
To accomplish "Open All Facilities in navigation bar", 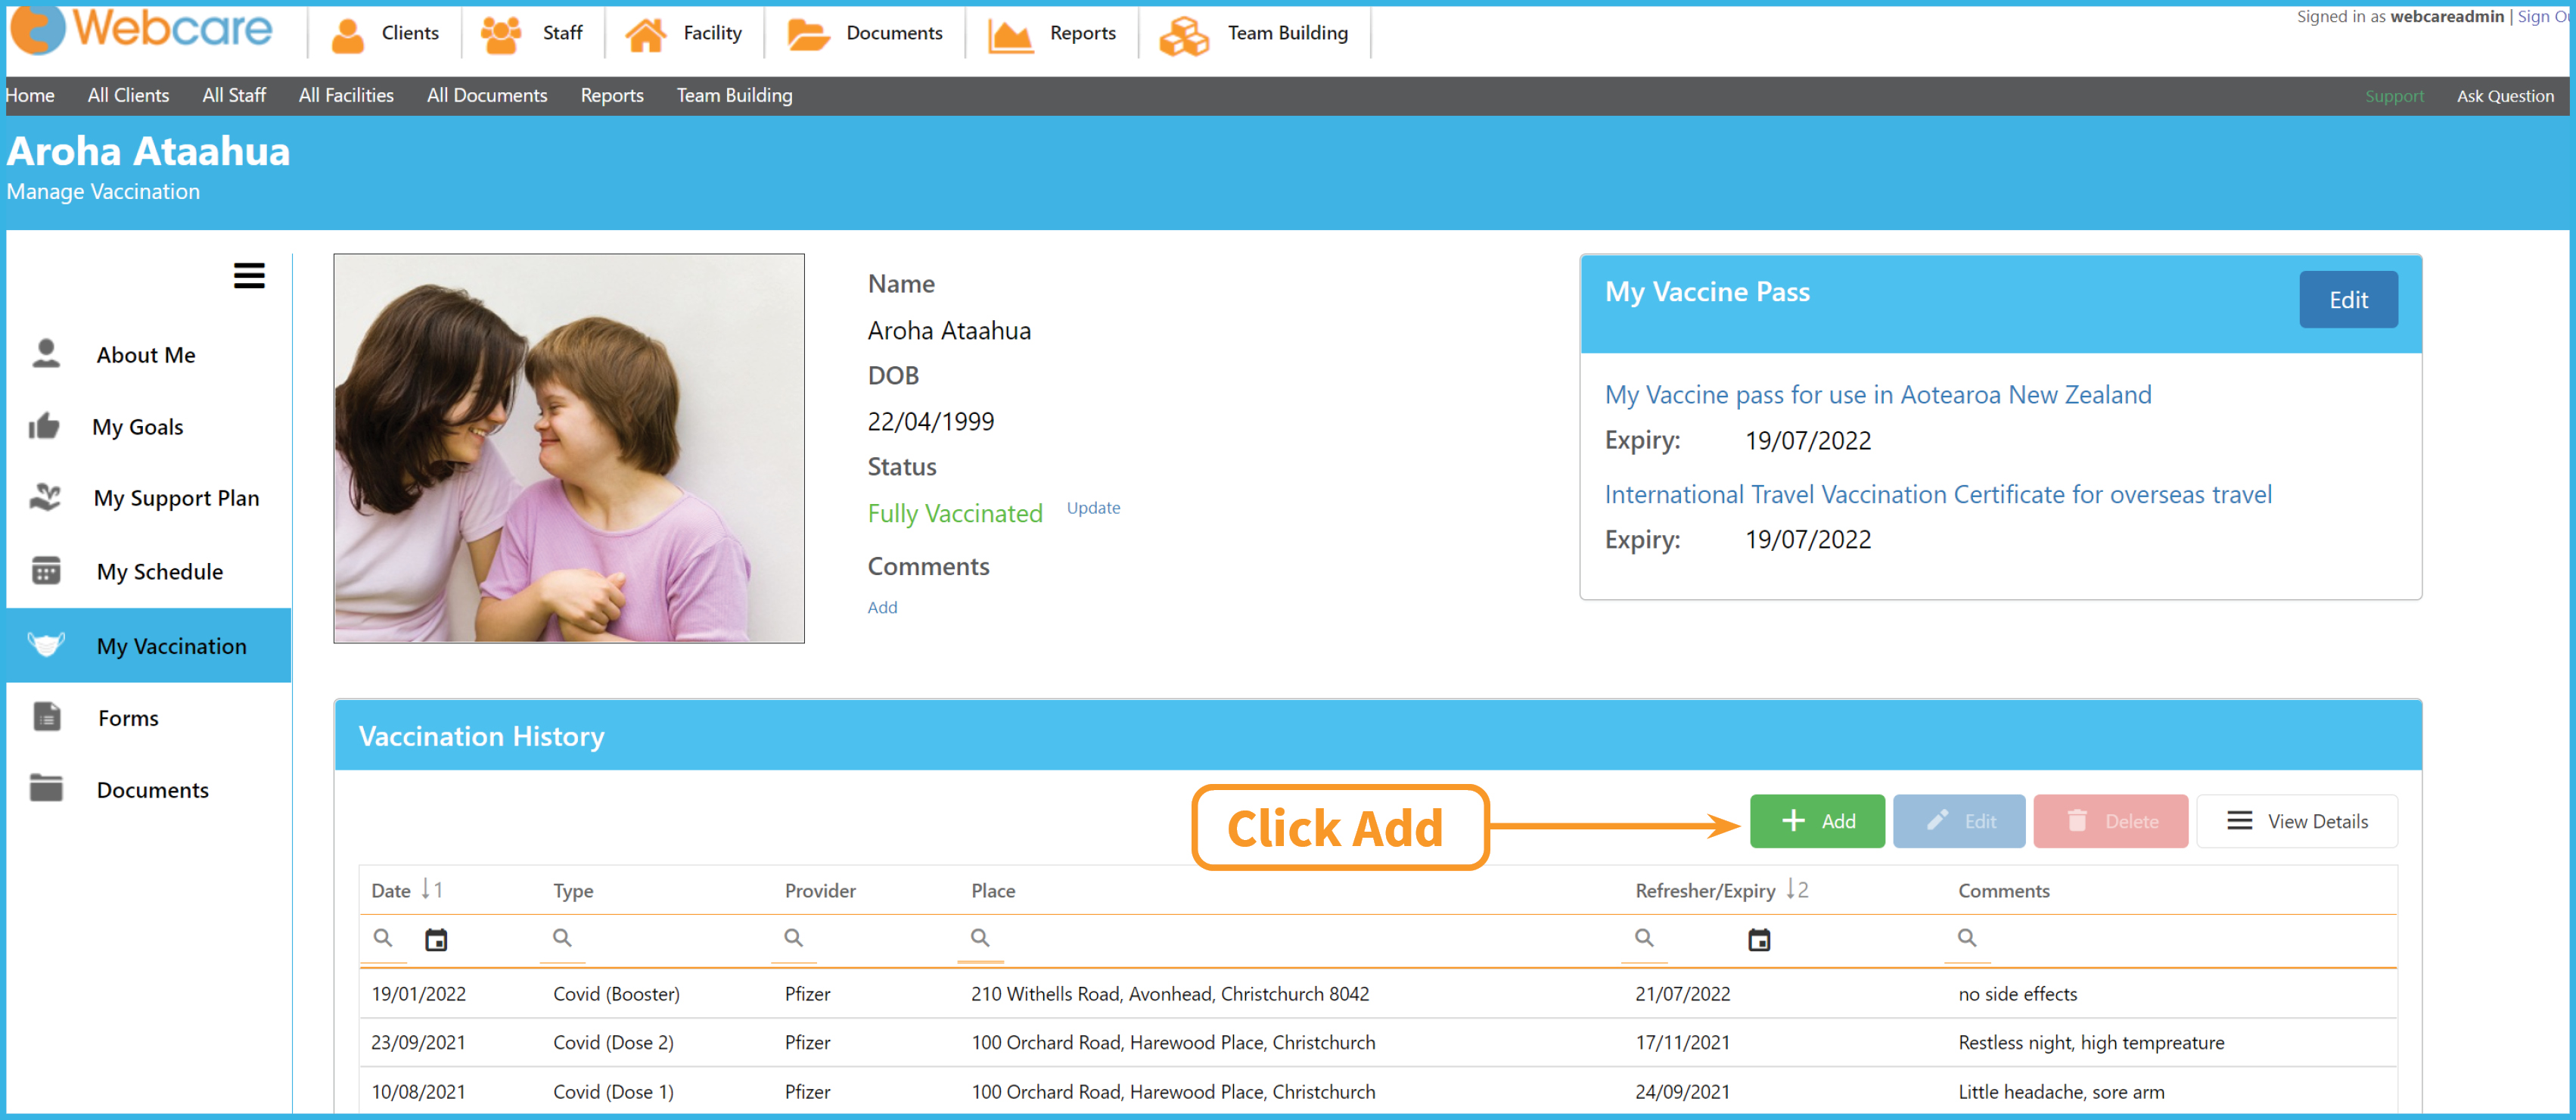I will [346, 95].
